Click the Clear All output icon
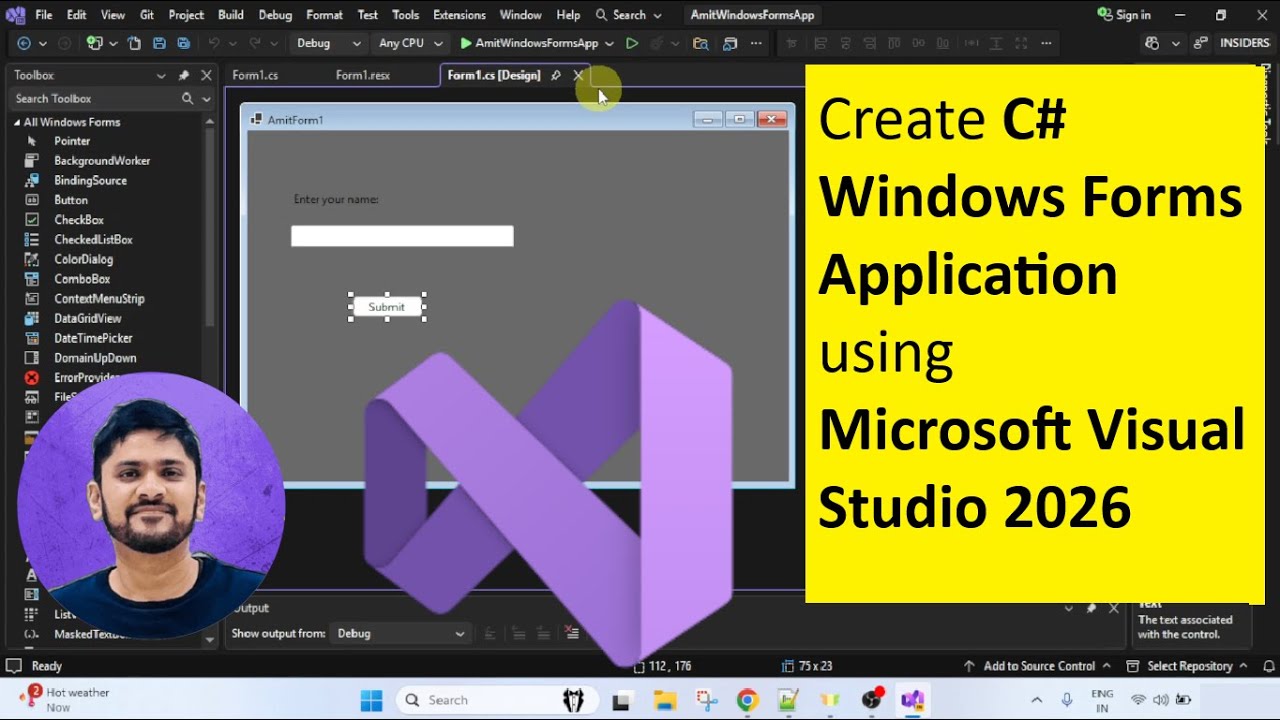The image size is (1280, 720). [x=571, y=633]
